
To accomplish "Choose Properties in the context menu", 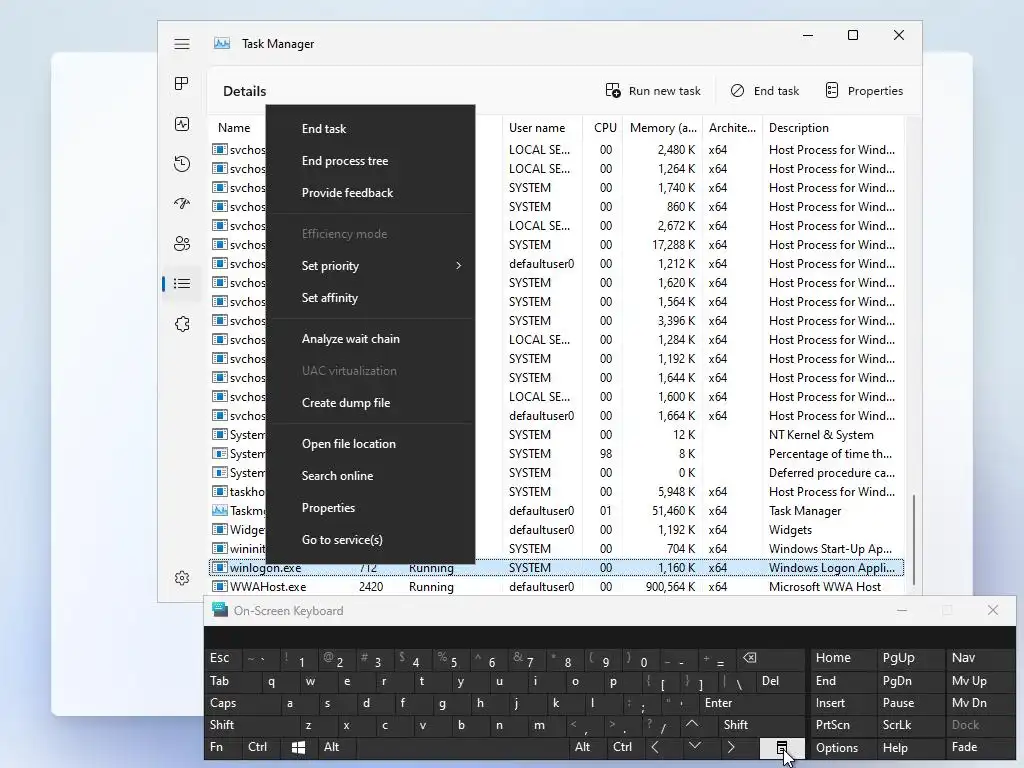I will pos(370,508).
